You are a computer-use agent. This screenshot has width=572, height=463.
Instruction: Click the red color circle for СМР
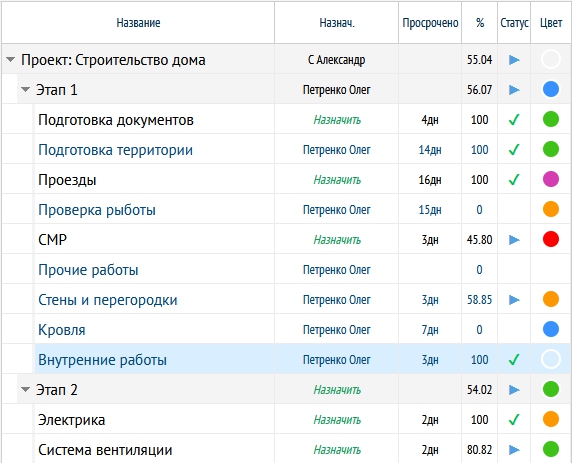(551, 239)
